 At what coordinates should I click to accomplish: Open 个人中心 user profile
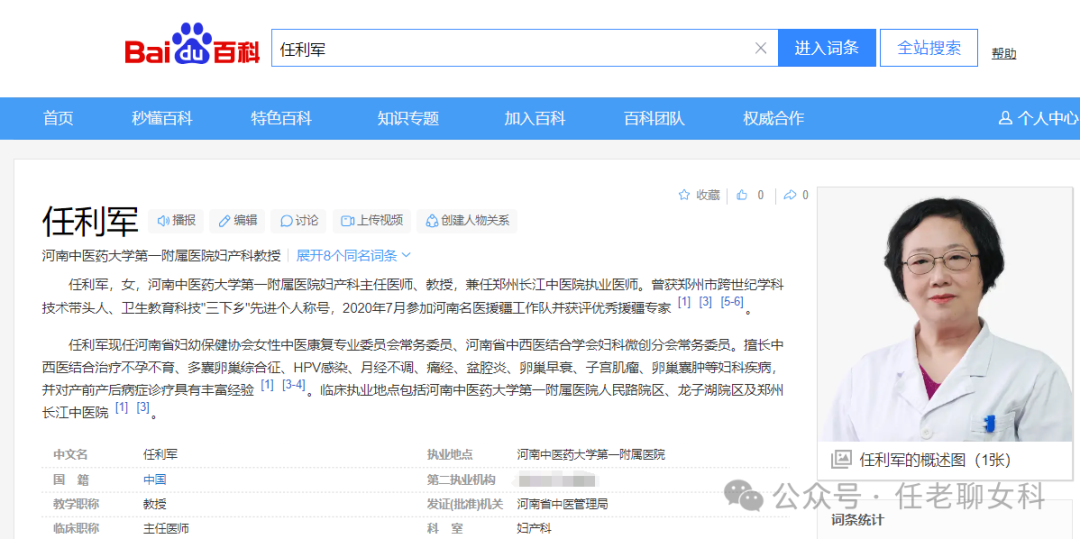pos(1039,118)
